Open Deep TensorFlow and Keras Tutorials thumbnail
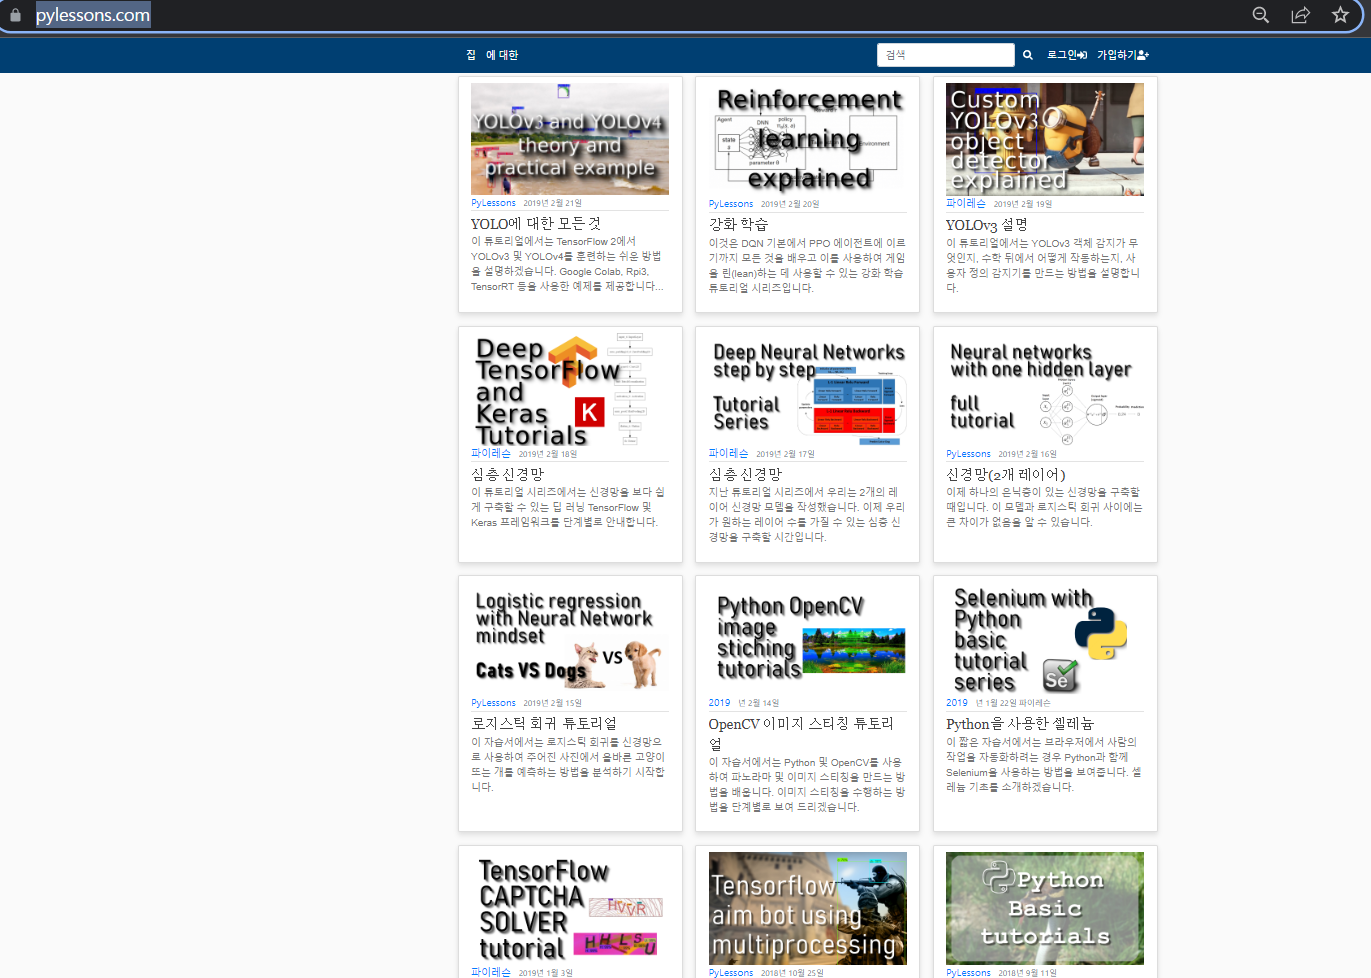The height and width of the screenshot is (978, 1371). (x=570, y=390)
